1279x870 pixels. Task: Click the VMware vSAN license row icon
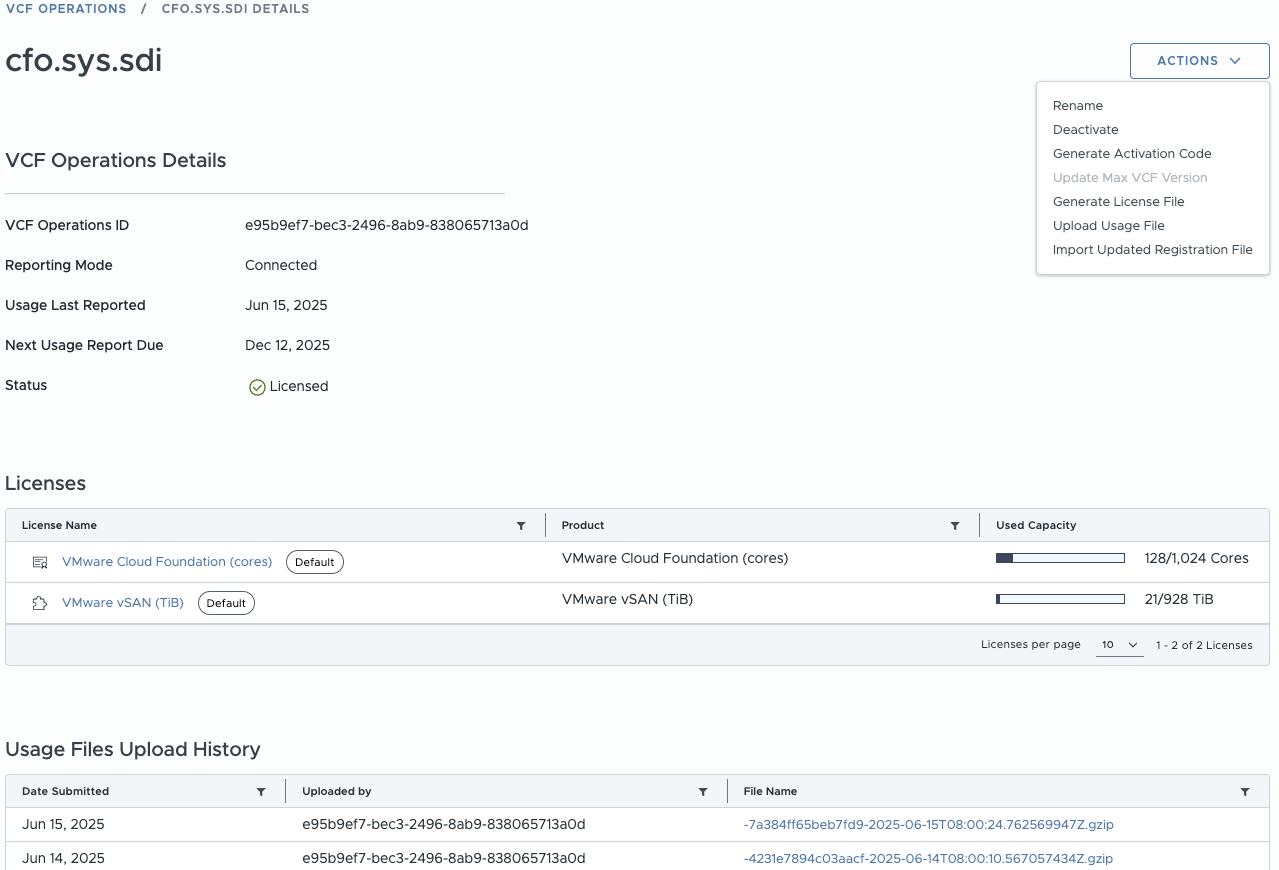tap(40, 603)
